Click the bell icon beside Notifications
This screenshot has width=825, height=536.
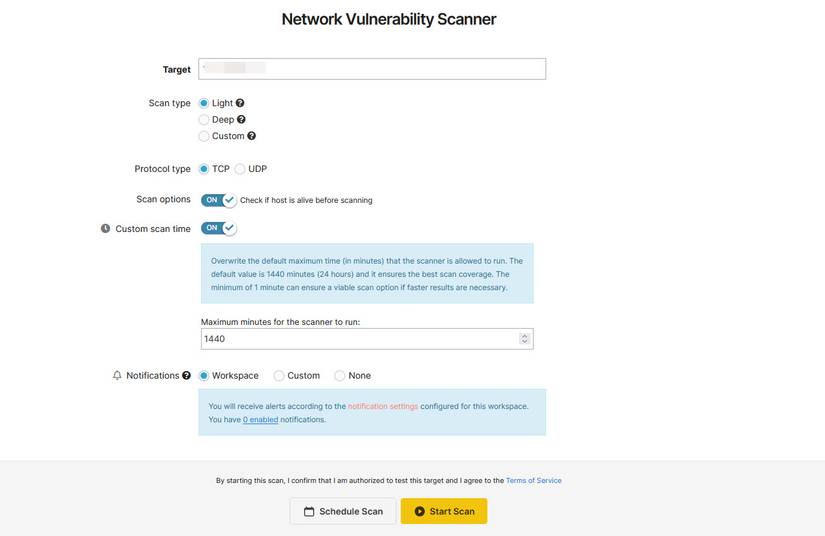(117, 376)
